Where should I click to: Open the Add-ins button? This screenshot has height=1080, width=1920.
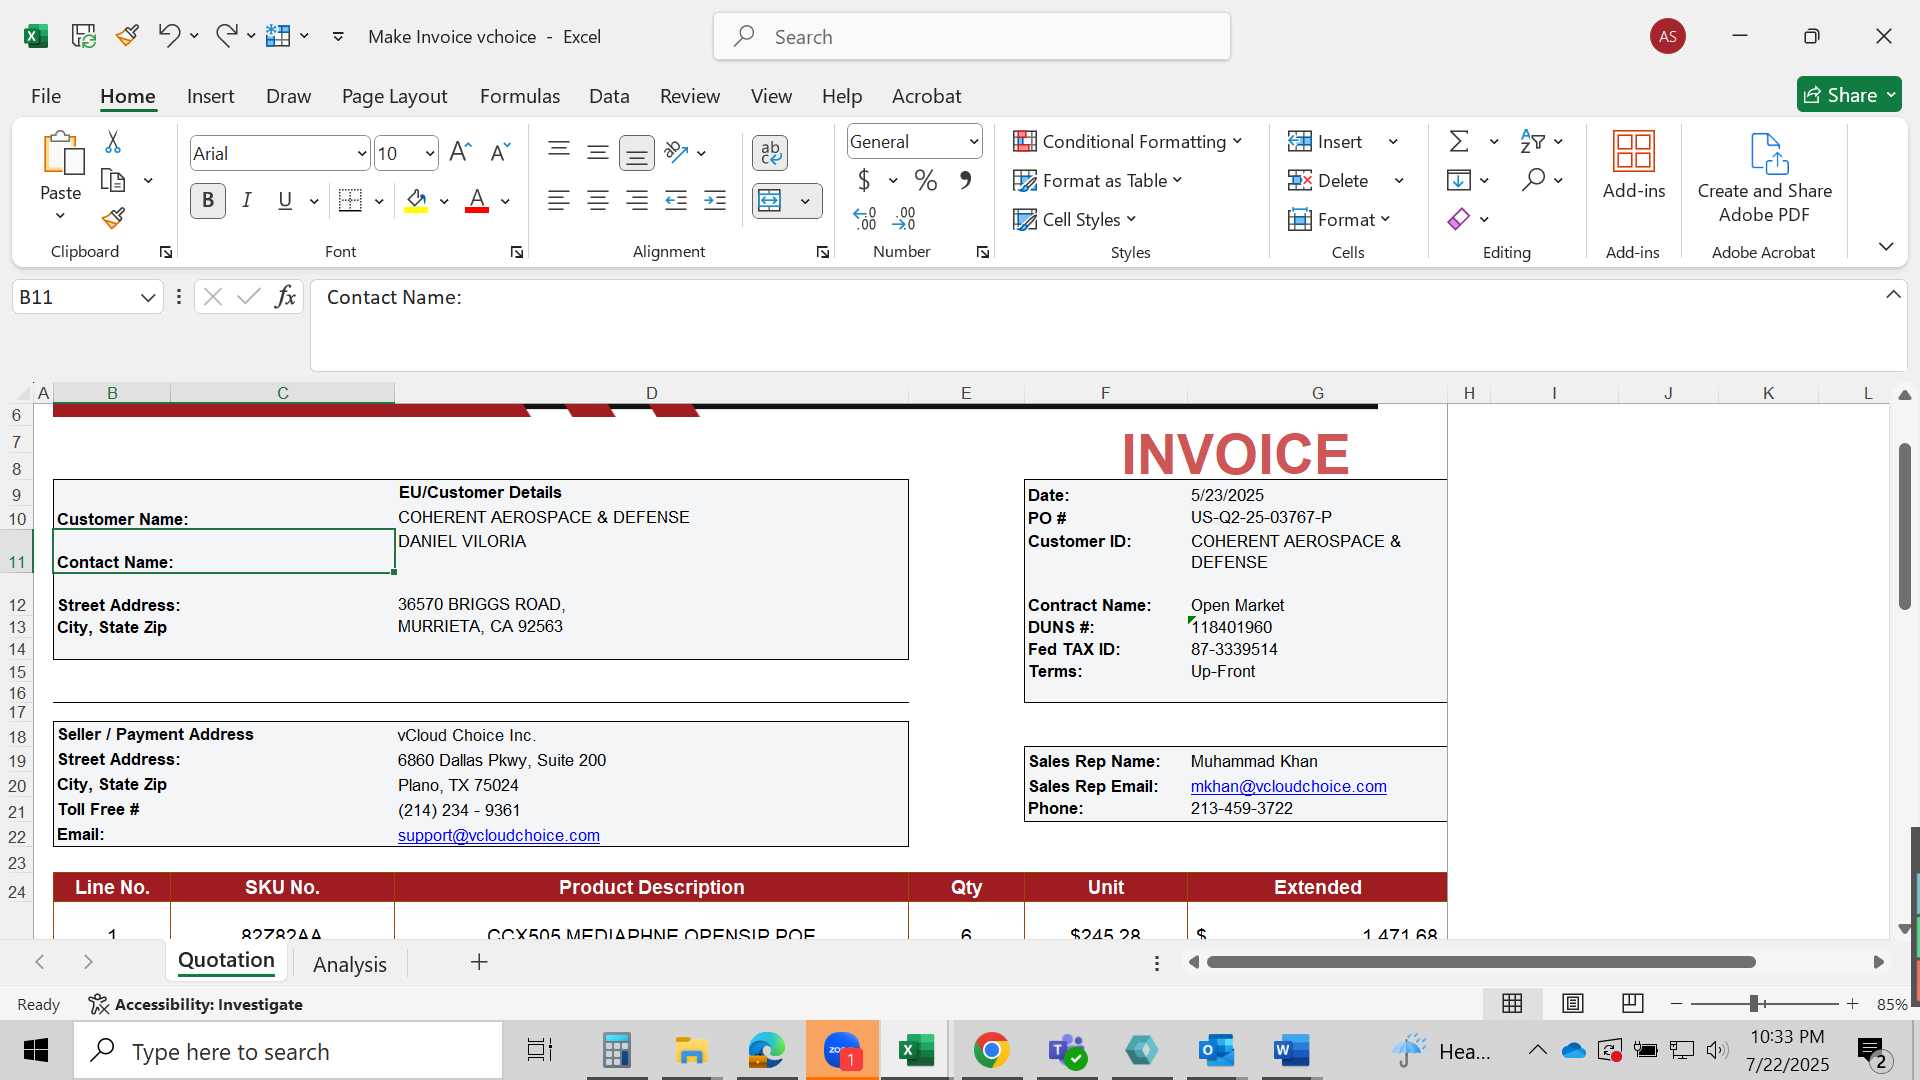coord(1634,165)
